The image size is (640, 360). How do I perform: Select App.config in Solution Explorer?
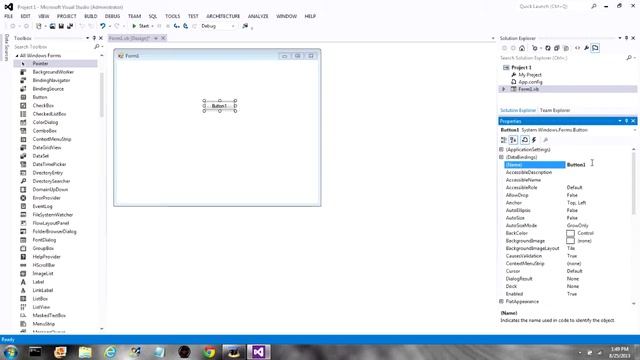point(530,82)
